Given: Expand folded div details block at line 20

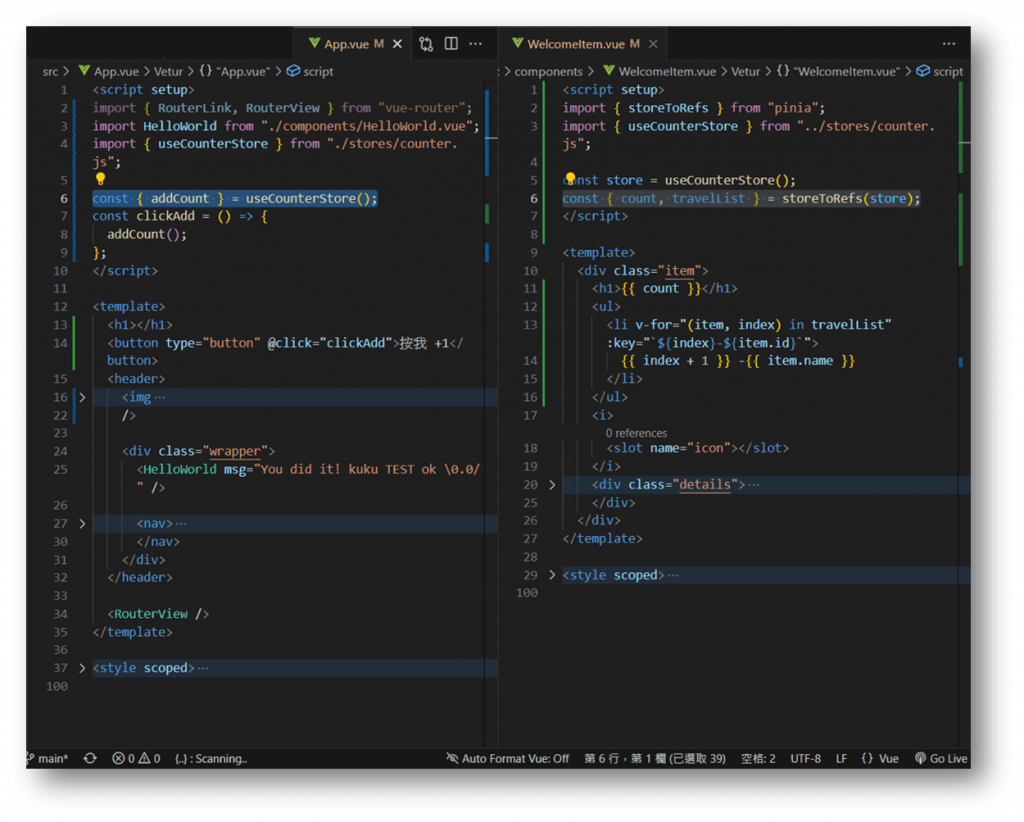Looking at the screenshot, I should (x=552, y=484).
